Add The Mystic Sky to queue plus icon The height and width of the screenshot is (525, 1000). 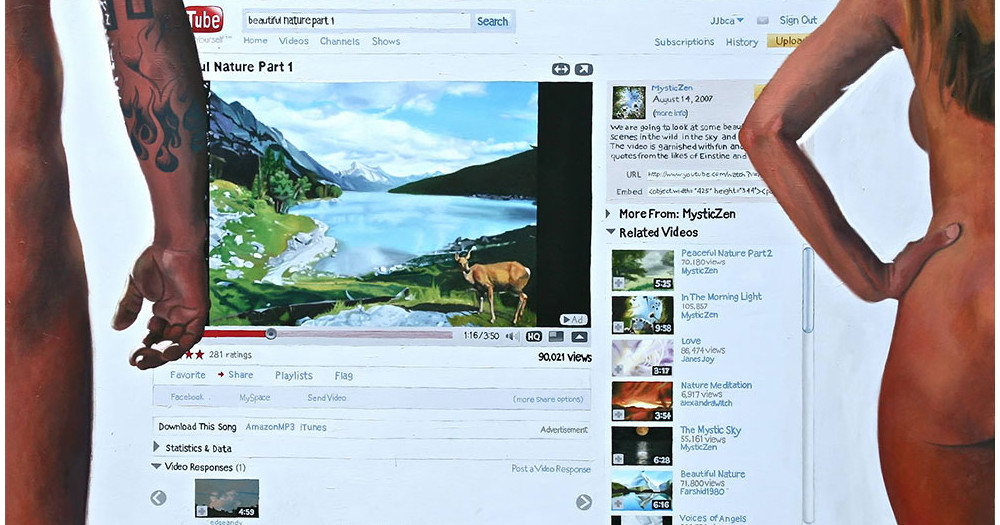tap(619, 459)
